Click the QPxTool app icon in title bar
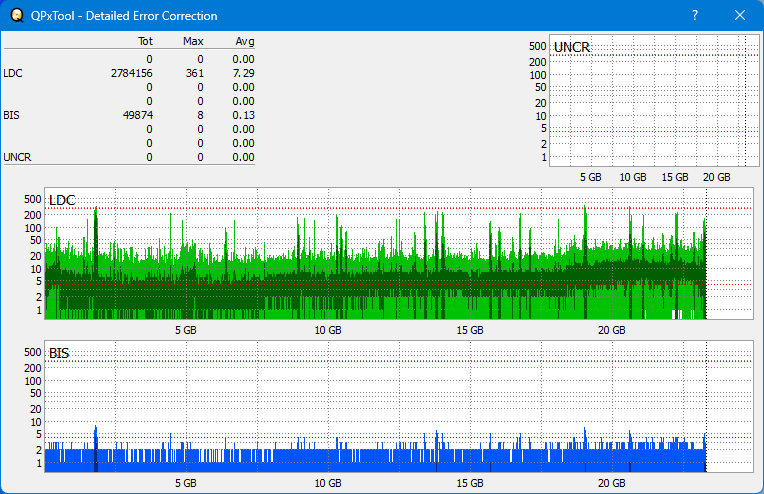This screenshot has width=764, height=494. coord(17,16)
